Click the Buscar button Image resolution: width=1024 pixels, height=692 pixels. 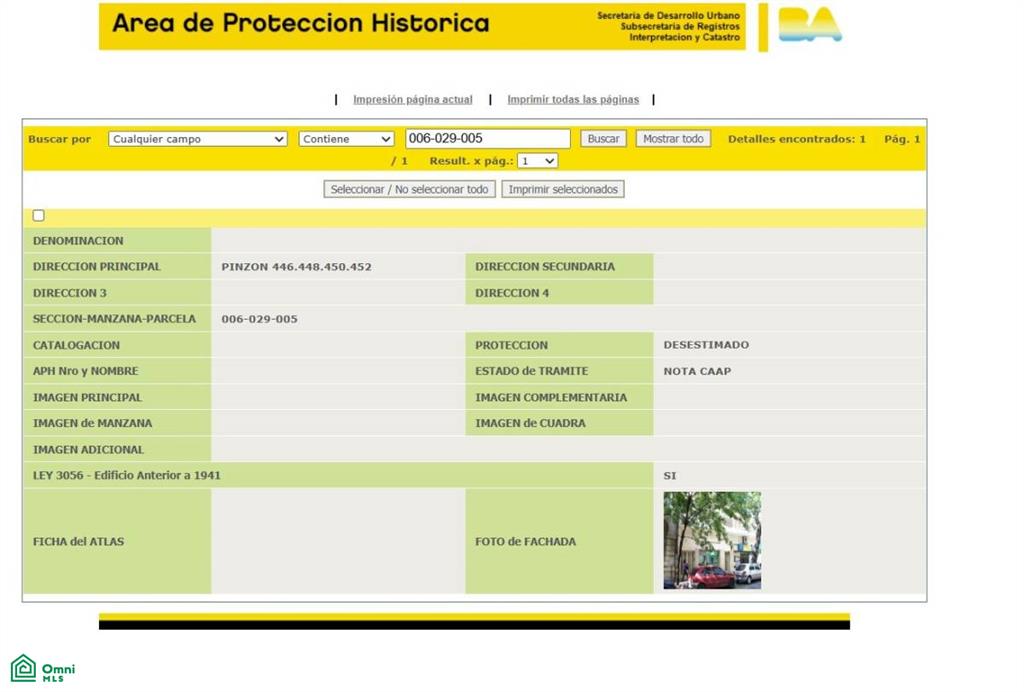(603, 138)
